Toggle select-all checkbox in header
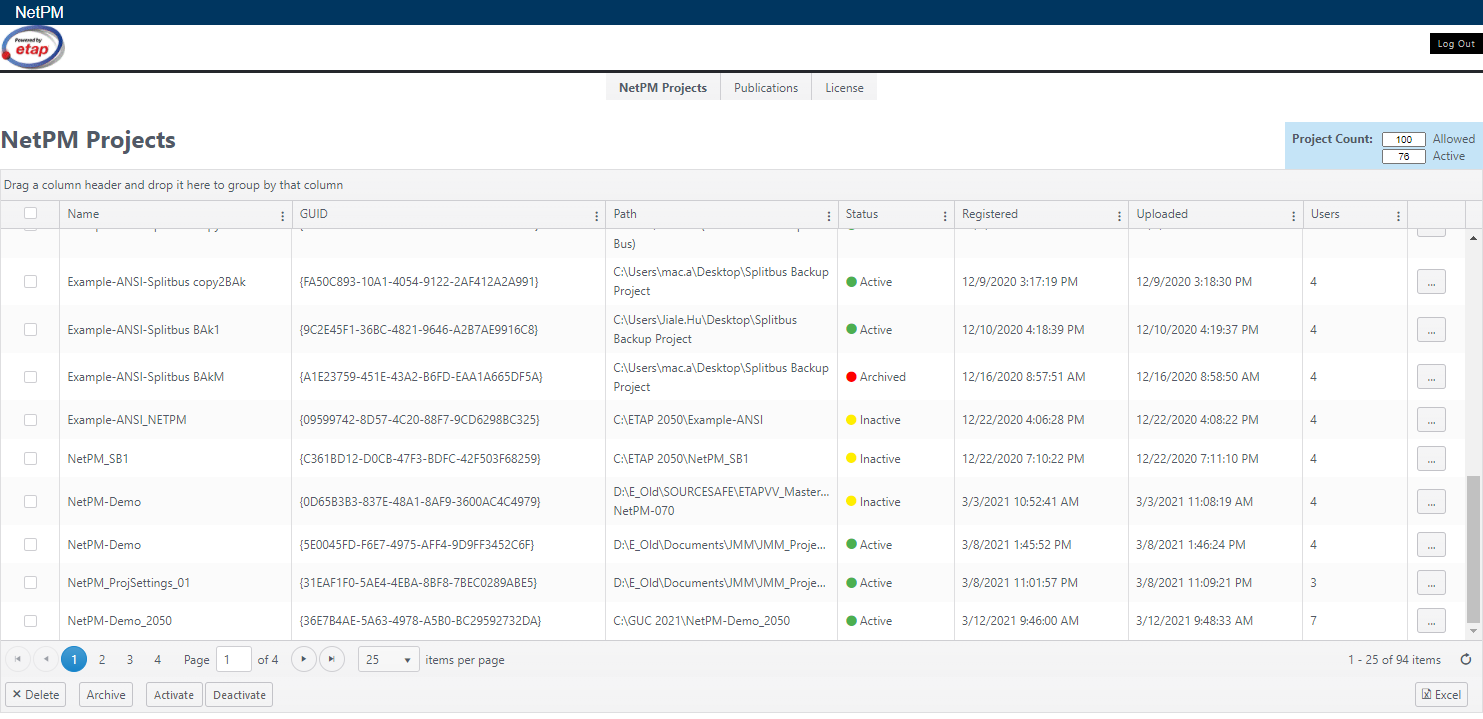The height and width of the screenshot is (719, 1483). tap(31, 213)
